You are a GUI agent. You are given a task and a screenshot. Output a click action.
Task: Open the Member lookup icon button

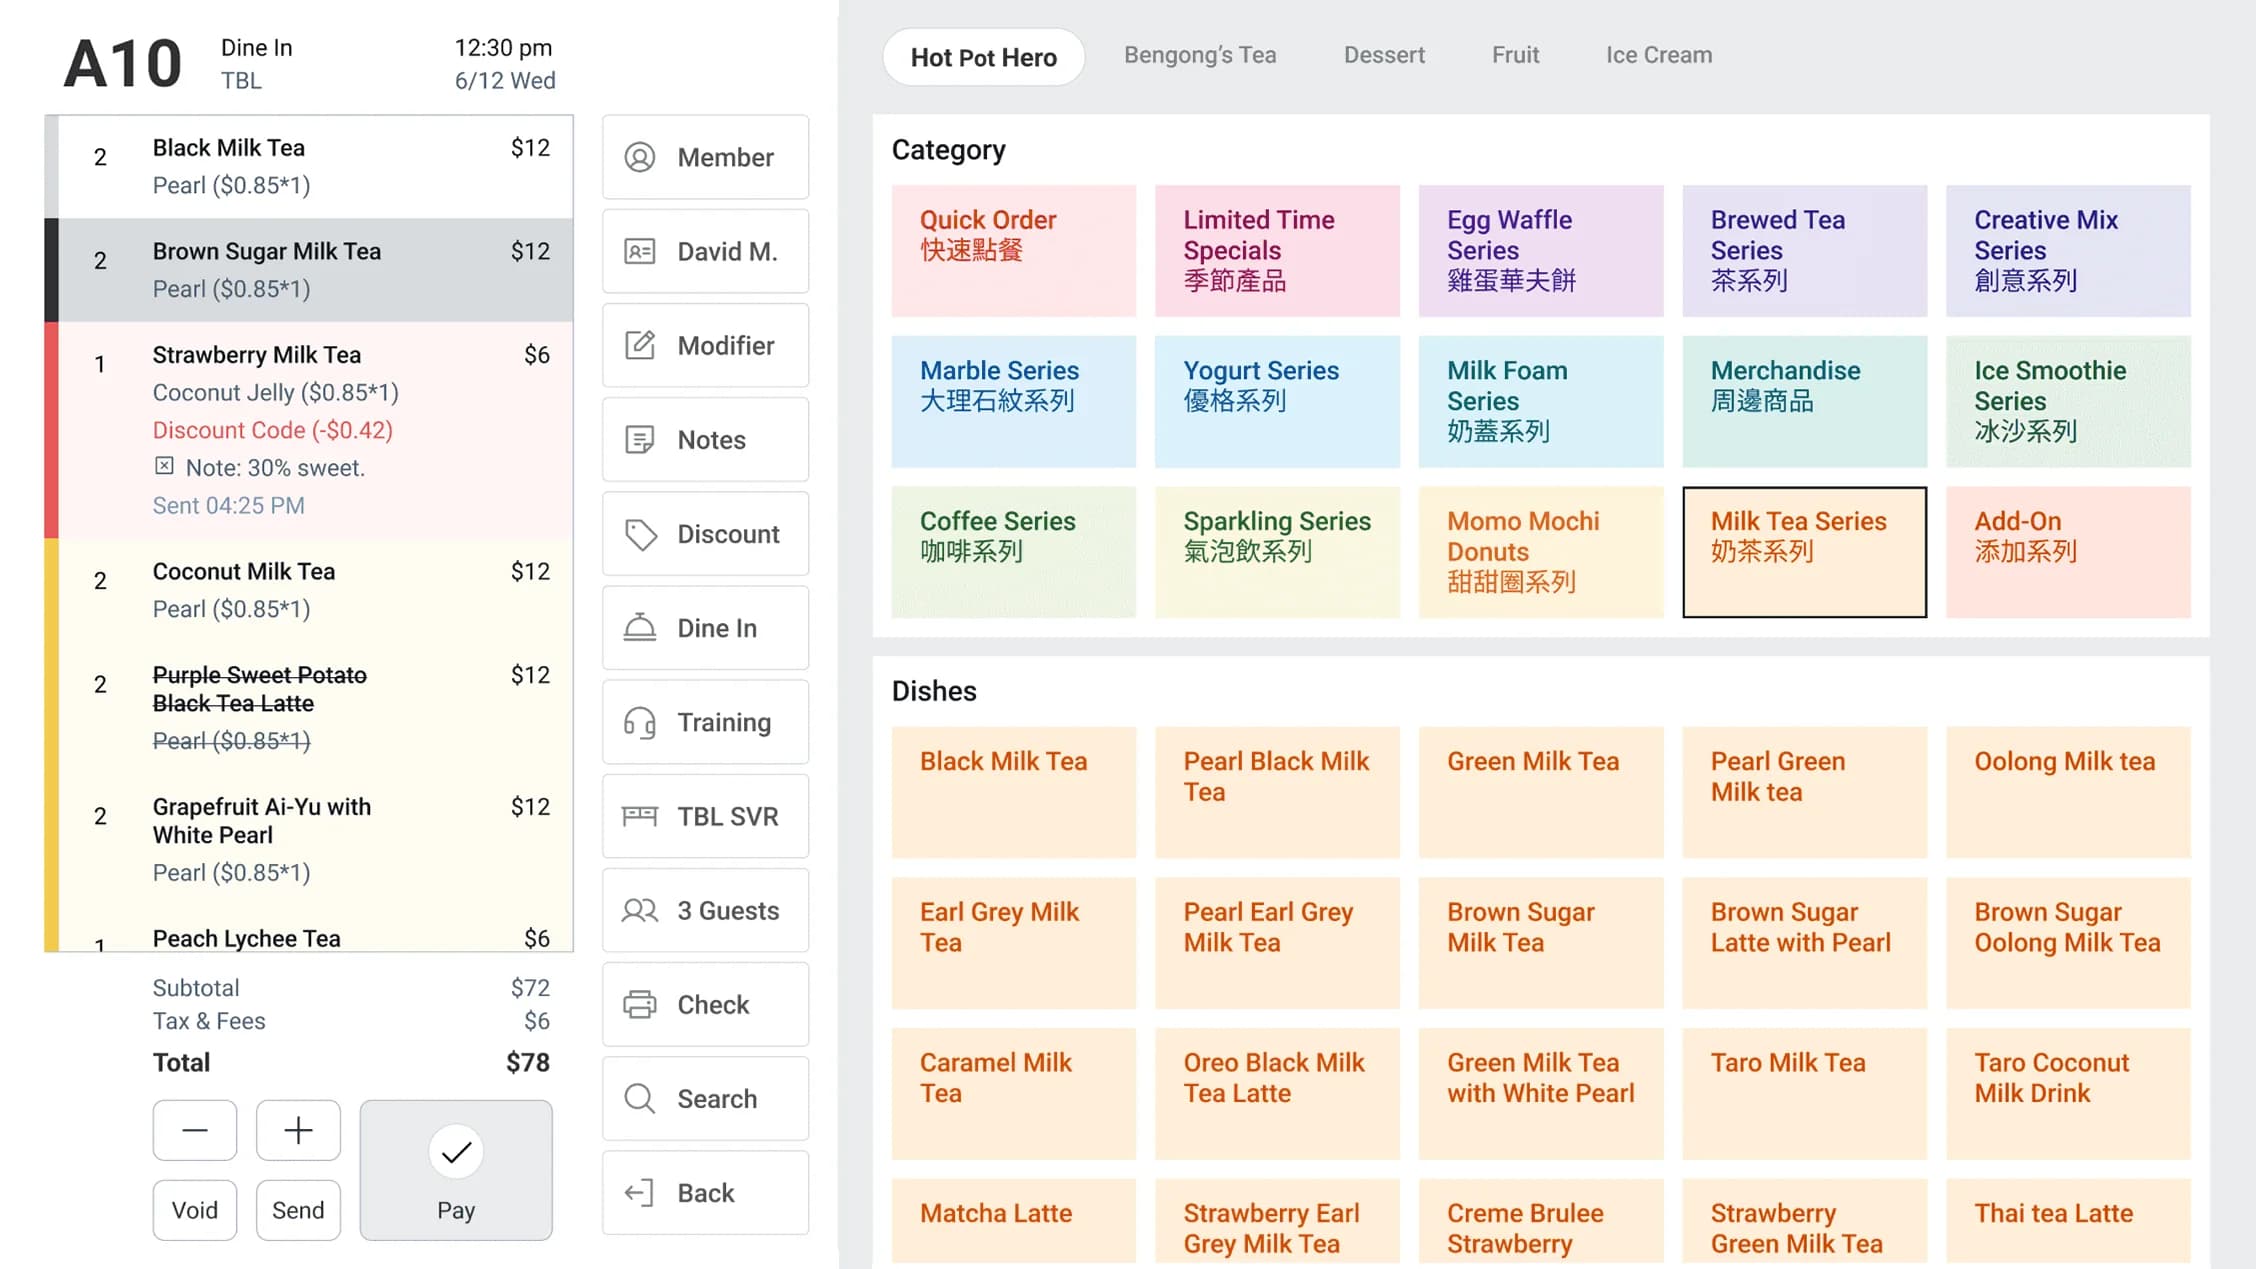click(x=640, y=157)
